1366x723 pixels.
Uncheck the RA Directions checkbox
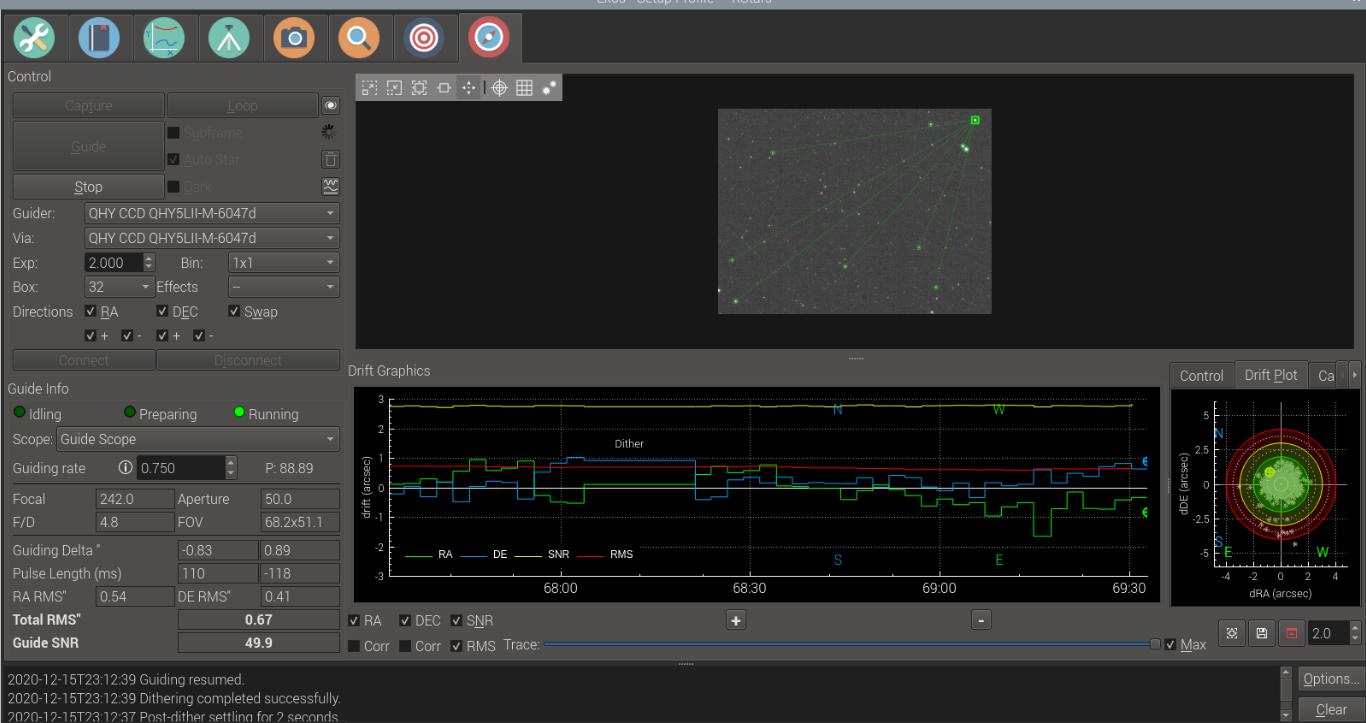(x=91, y=312)
